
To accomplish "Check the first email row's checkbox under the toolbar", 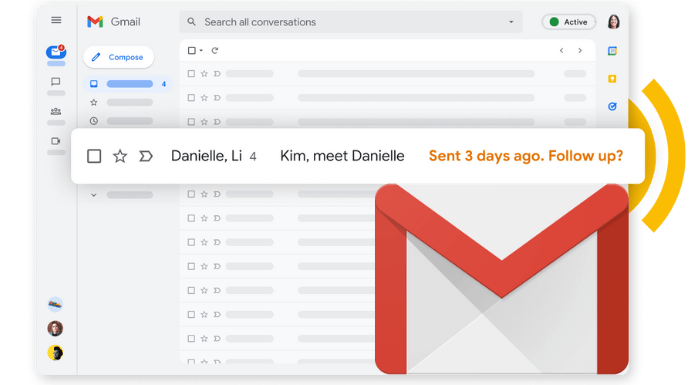I will click(191, 74).
